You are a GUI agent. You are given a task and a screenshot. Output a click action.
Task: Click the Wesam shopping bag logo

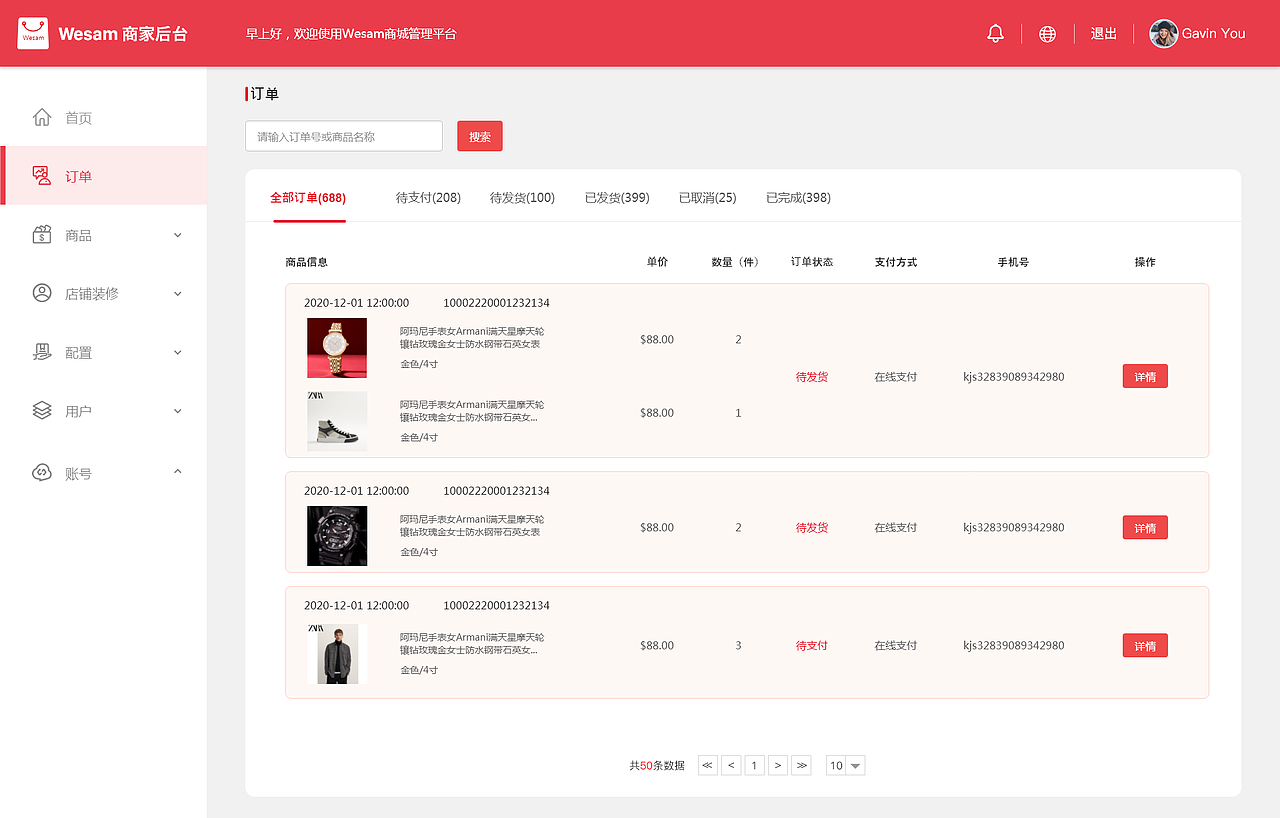coord(33,32)
